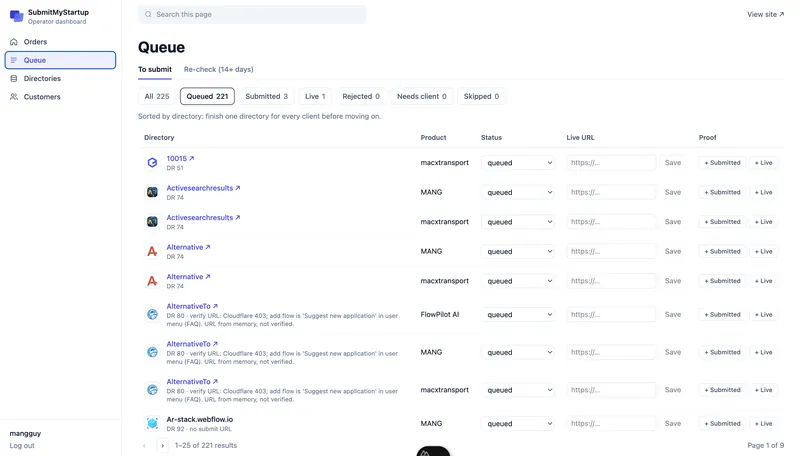Save the Live URL for 10015
This screenshot has height=456, width=800.
click(x=672, y=163)
